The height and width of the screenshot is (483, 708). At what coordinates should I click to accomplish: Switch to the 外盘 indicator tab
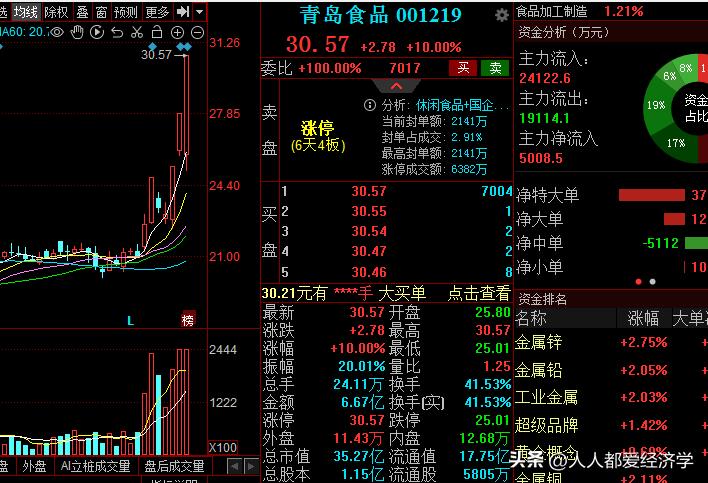click(34, 466)
